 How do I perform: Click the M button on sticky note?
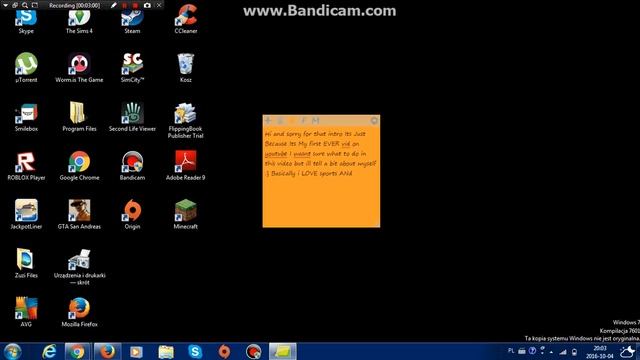tap(316, 120)
